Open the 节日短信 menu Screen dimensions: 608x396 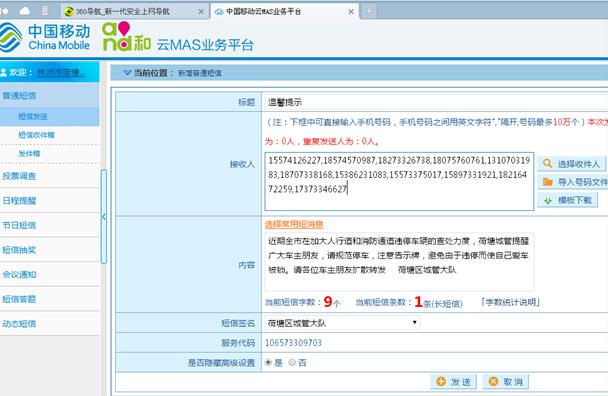pos(50,225)
